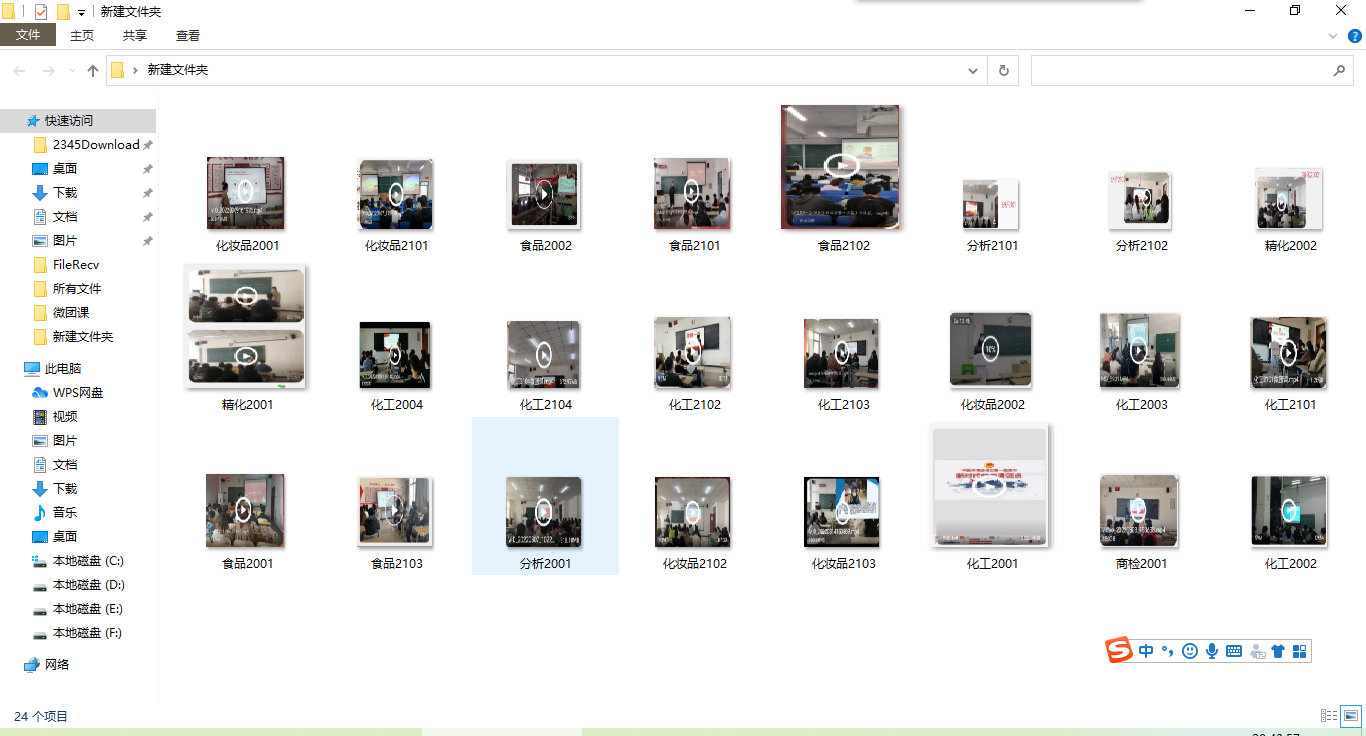Select the 化工2001 video thumbnail
Screen dimensions: 1366x736
[991, 486]
